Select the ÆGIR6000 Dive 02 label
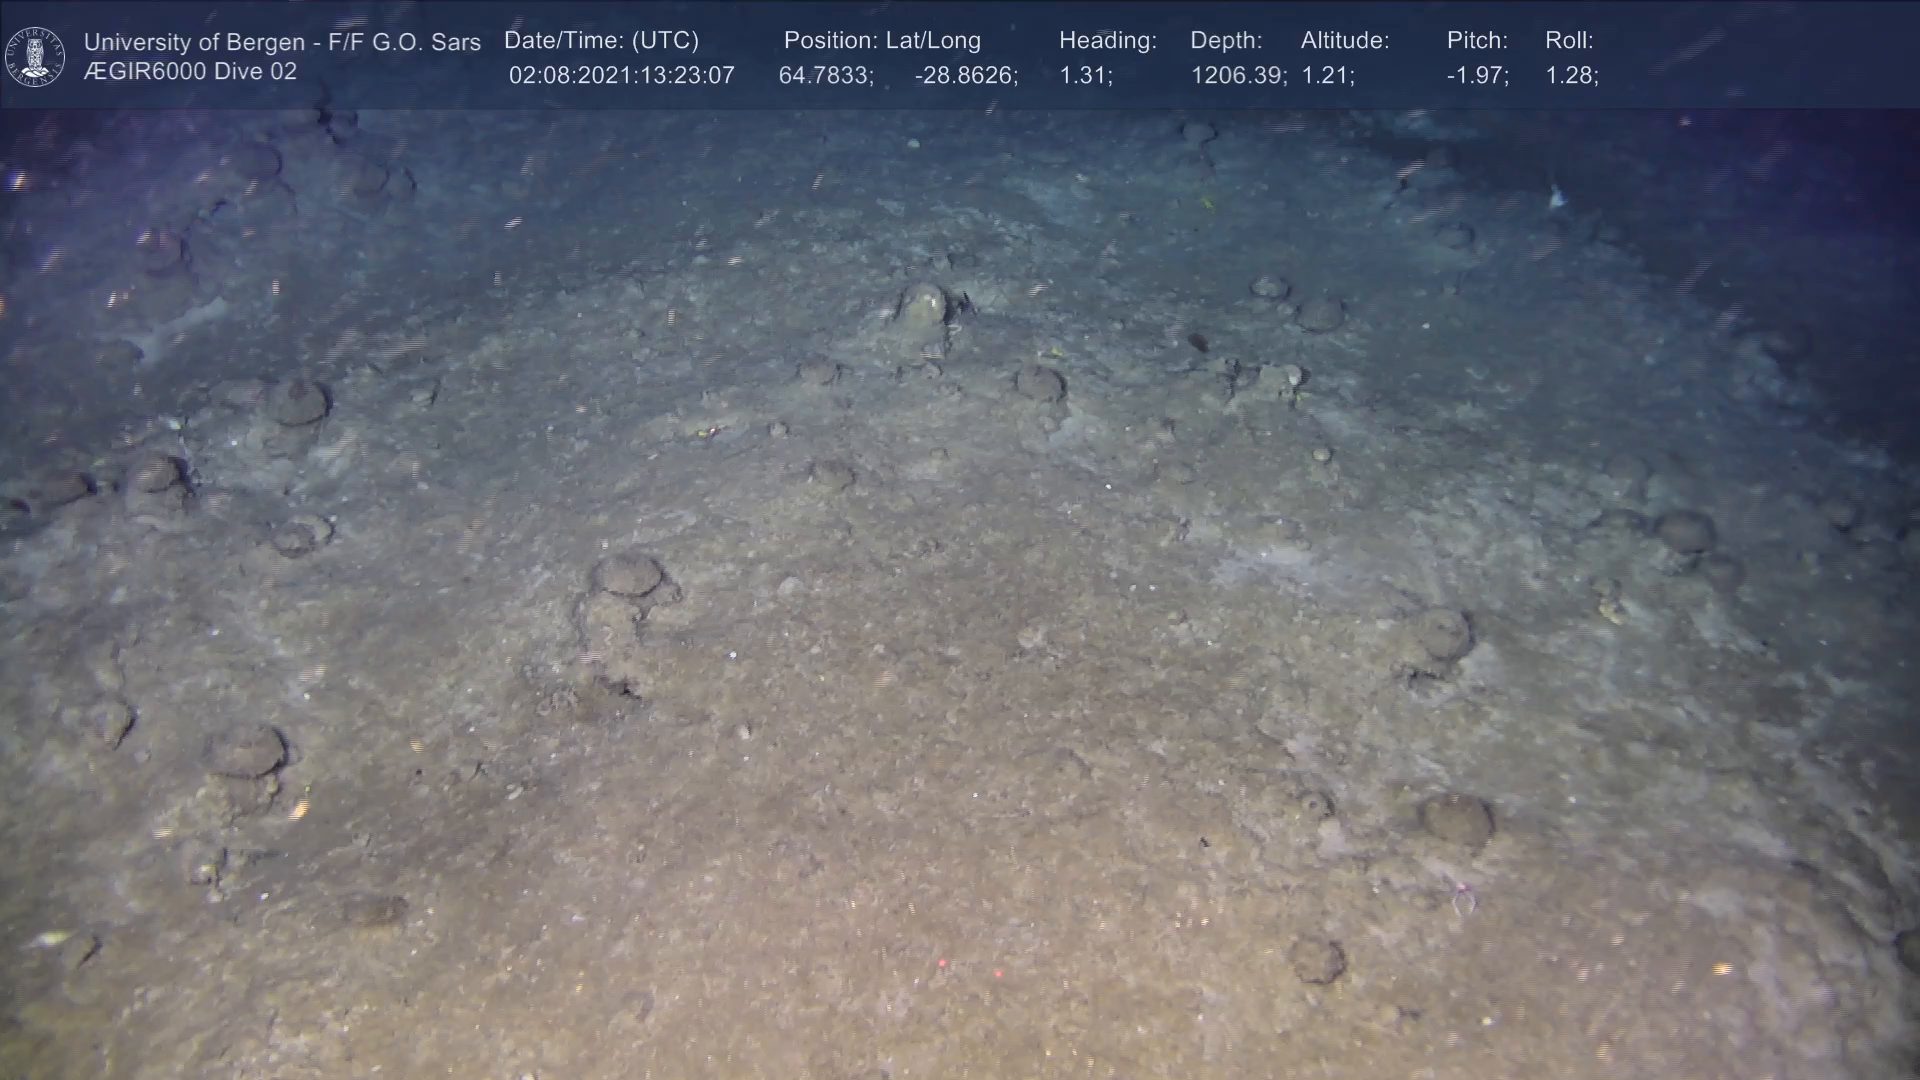1920x1080 pixels. (x=190, y=72)
